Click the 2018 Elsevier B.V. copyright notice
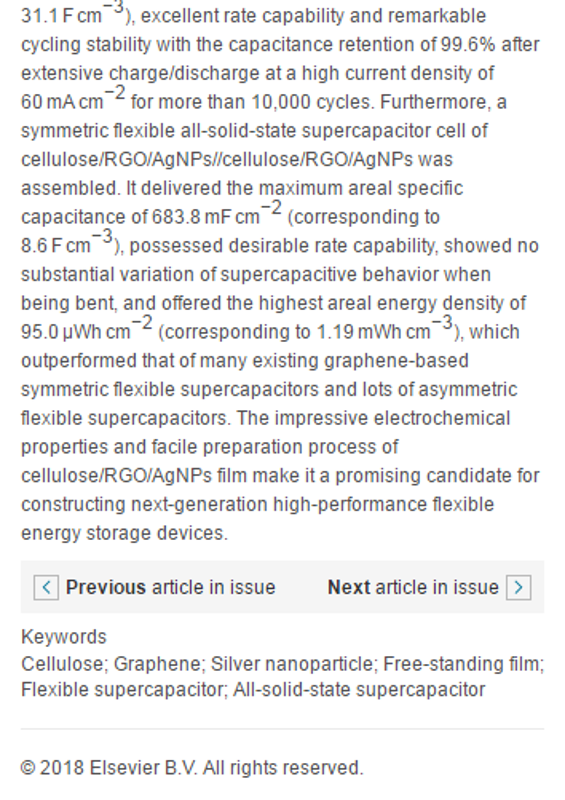565x800 pixels. click(192, 767)
